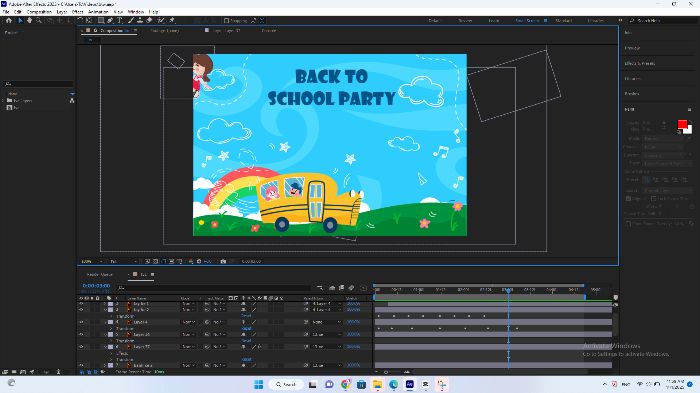The width and height of the screenshot is (700, 393).
Task: Click the new folder icon in the Project panel
Action: (14, 372)
